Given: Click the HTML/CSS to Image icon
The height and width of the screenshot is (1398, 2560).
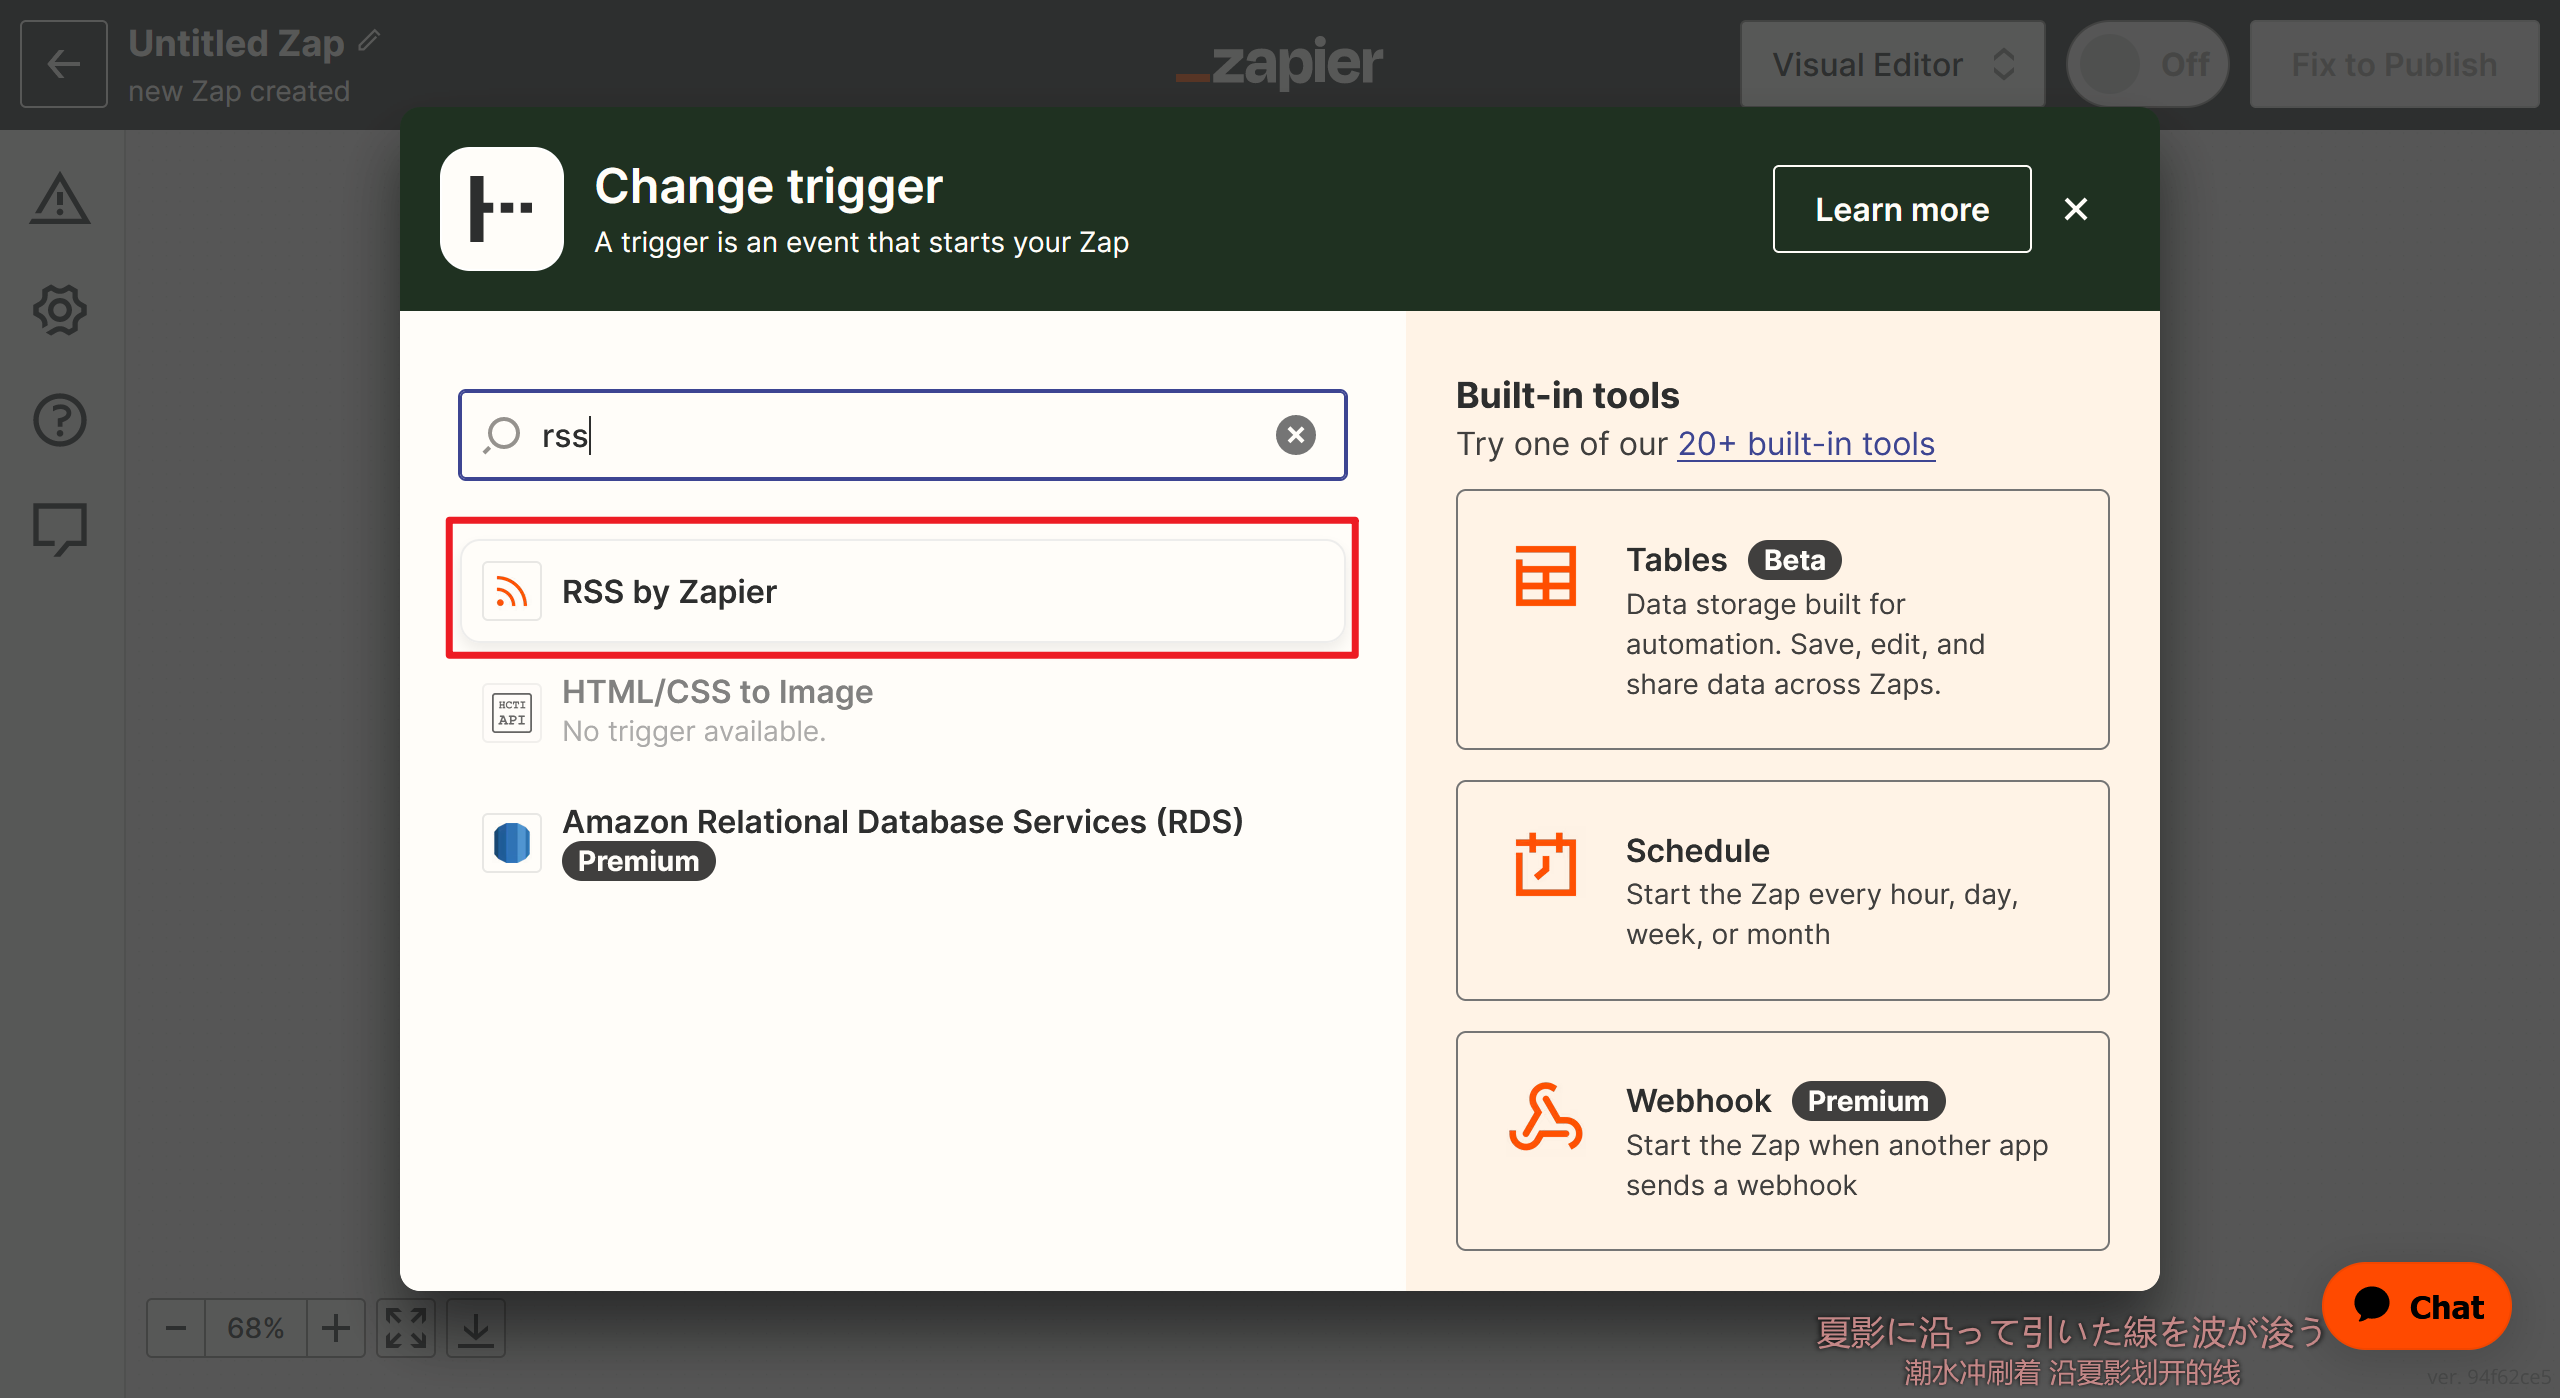Looking at the screenshot, I should coord(512,712).
